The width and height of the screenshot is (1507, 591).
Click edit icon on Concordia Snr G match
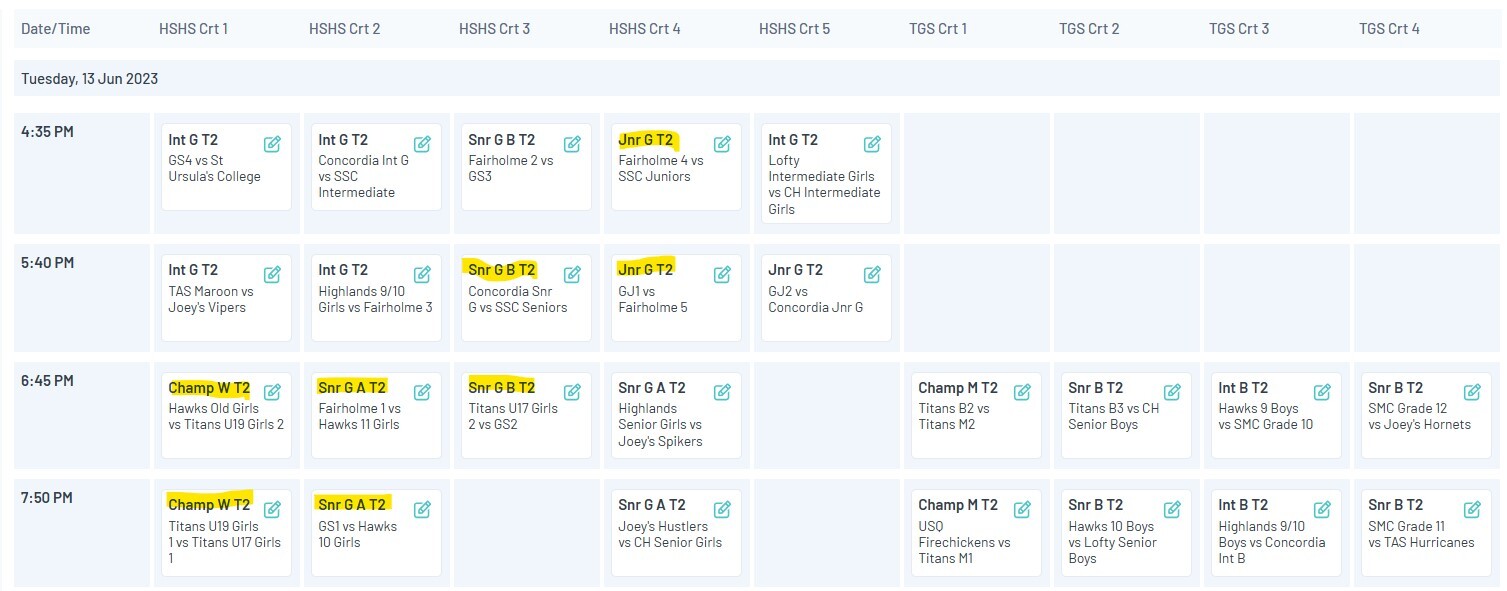pos(572,274)
